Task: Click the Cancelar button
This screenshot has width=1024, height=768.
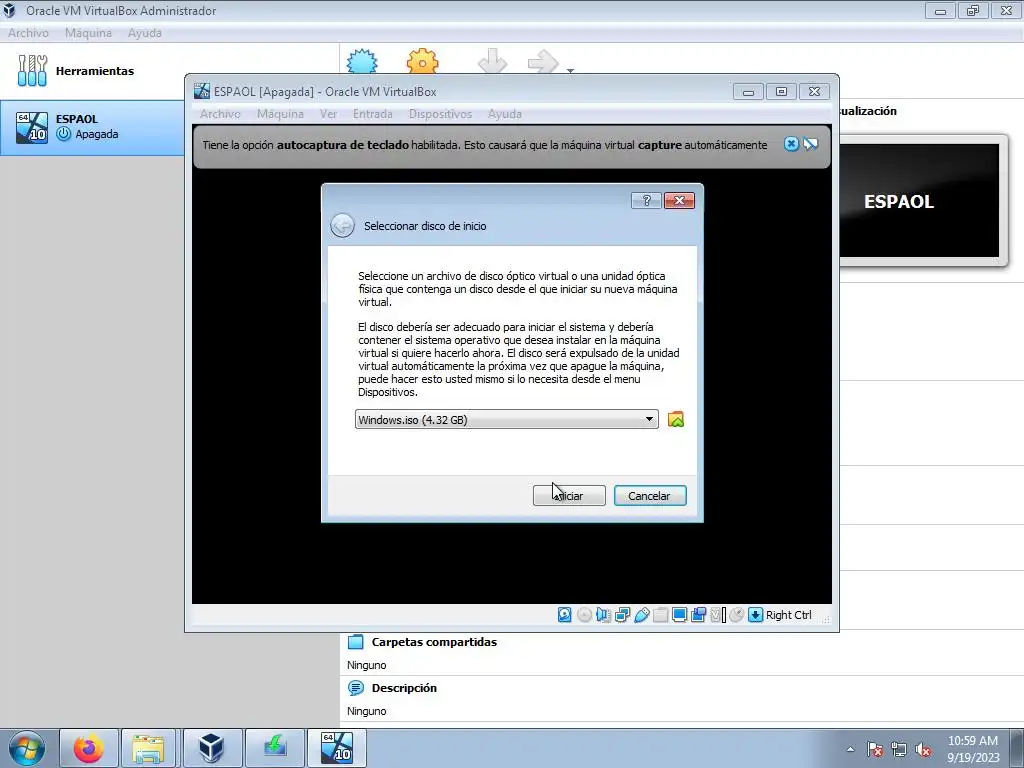Action: 650,496
